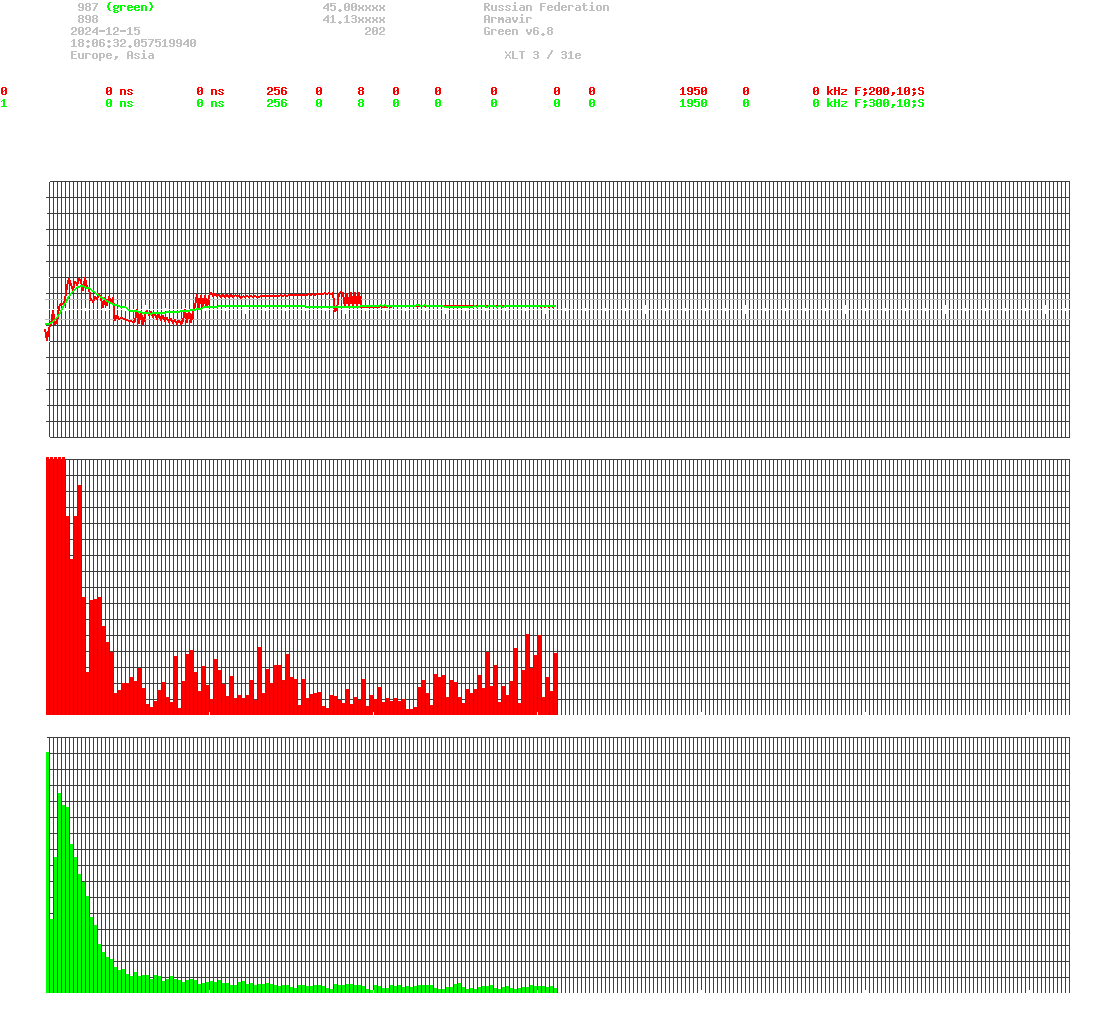Click the red '256' value
The image size is (1095, 1015).
point(277,92)
